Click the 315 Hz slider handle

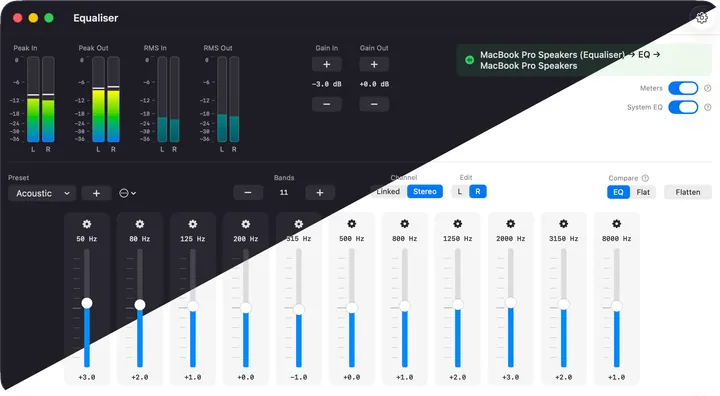click(299, 309)
